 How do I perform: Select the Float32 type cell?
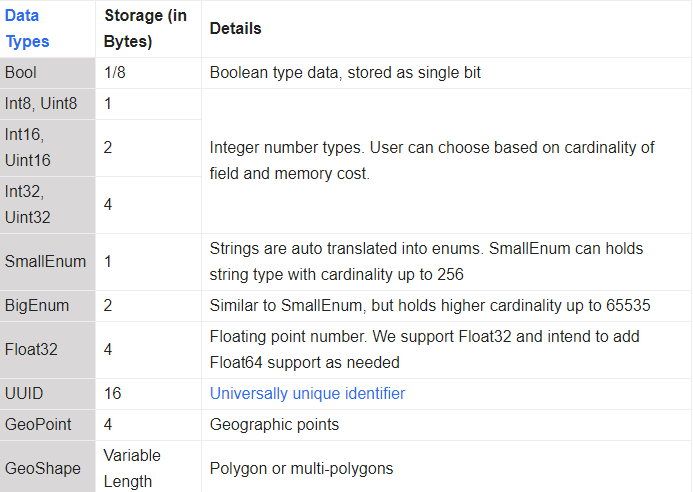(47, 350)
